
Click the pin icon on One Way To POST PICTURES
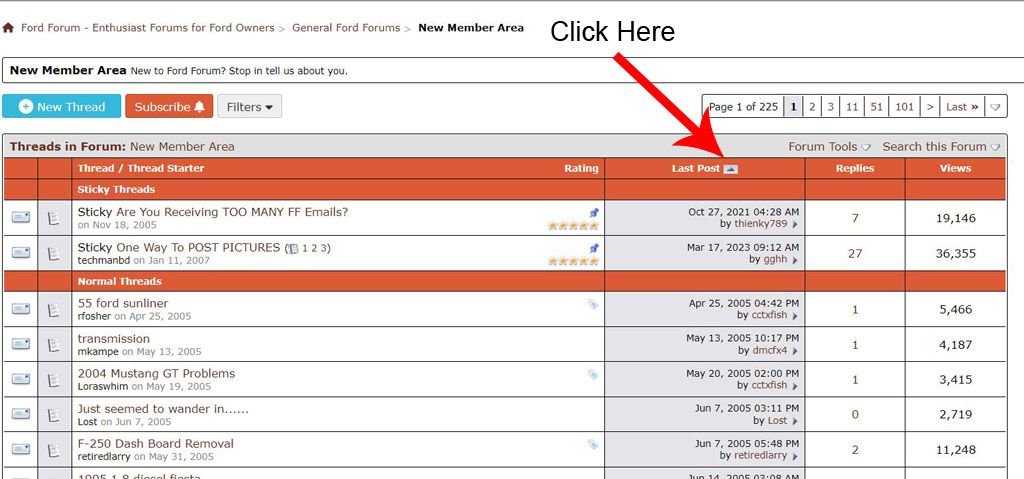[x=593, y=248]
